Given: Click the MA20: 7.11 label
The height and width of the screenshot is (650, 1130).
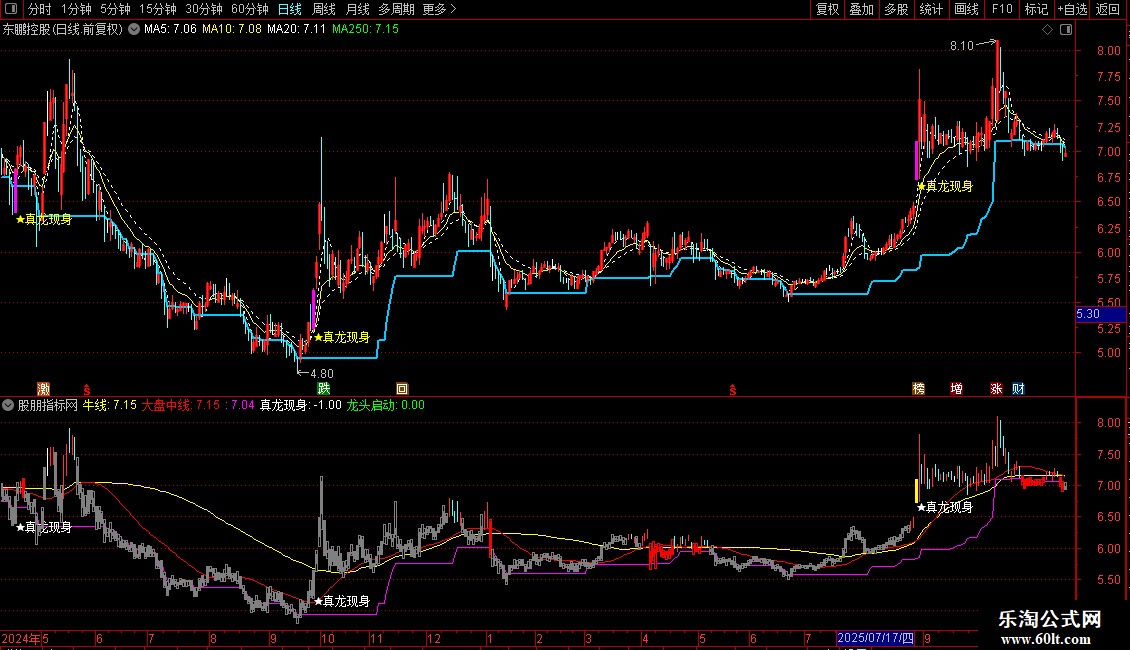Looking at the screenshot, I should (x=296, y=30).
